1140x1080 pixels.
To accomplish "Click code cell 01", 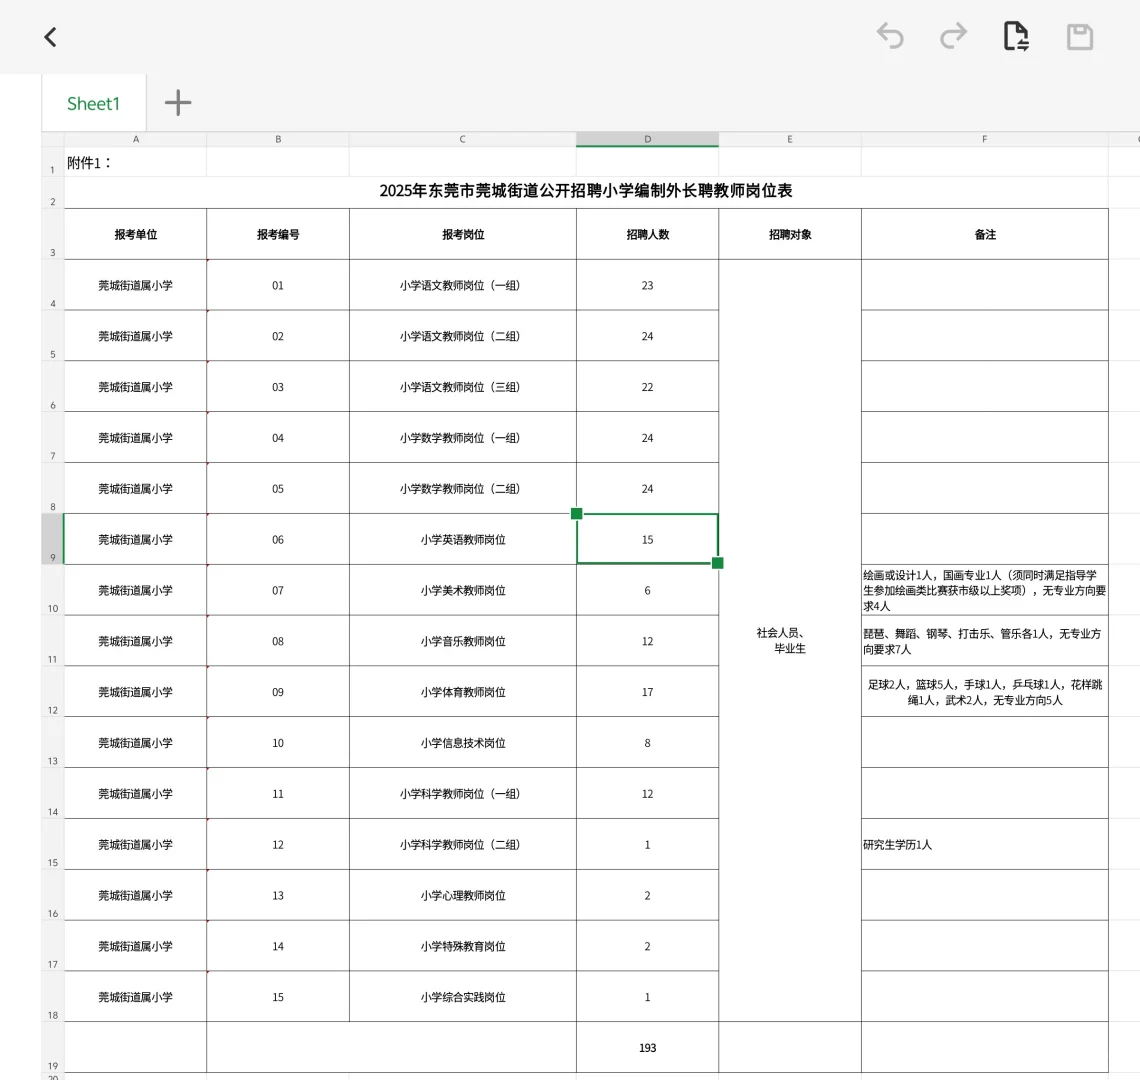I will (x=278, y=285).
